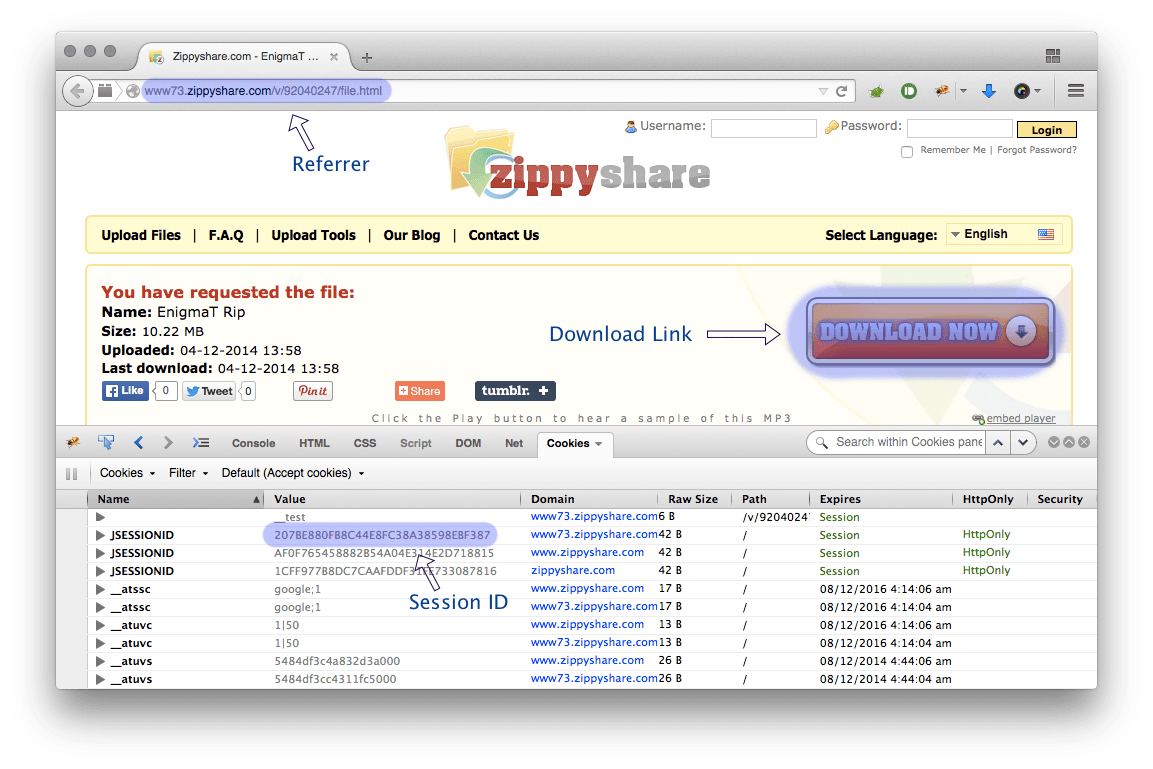Click the Firebug bug icon in the browser toolbar
The image size is (1153, 769).
pyautogui.click(x=942, y=91)
